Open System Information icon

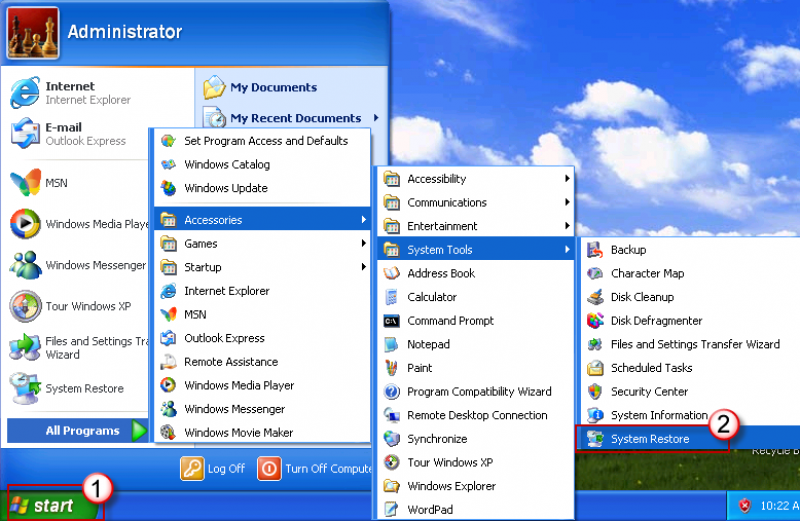click(x=595, y=415)
